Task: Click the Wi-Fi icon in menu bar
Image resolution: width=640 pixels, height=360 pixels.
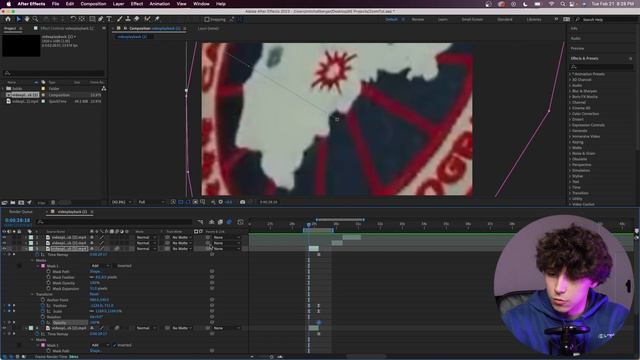Action: pos(552,4)
